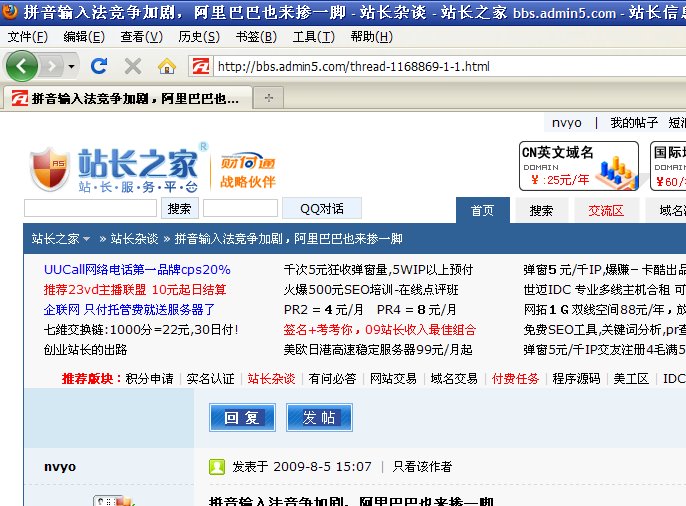
Task: Reload the page with the refresh icon
Action: point(99,66)
